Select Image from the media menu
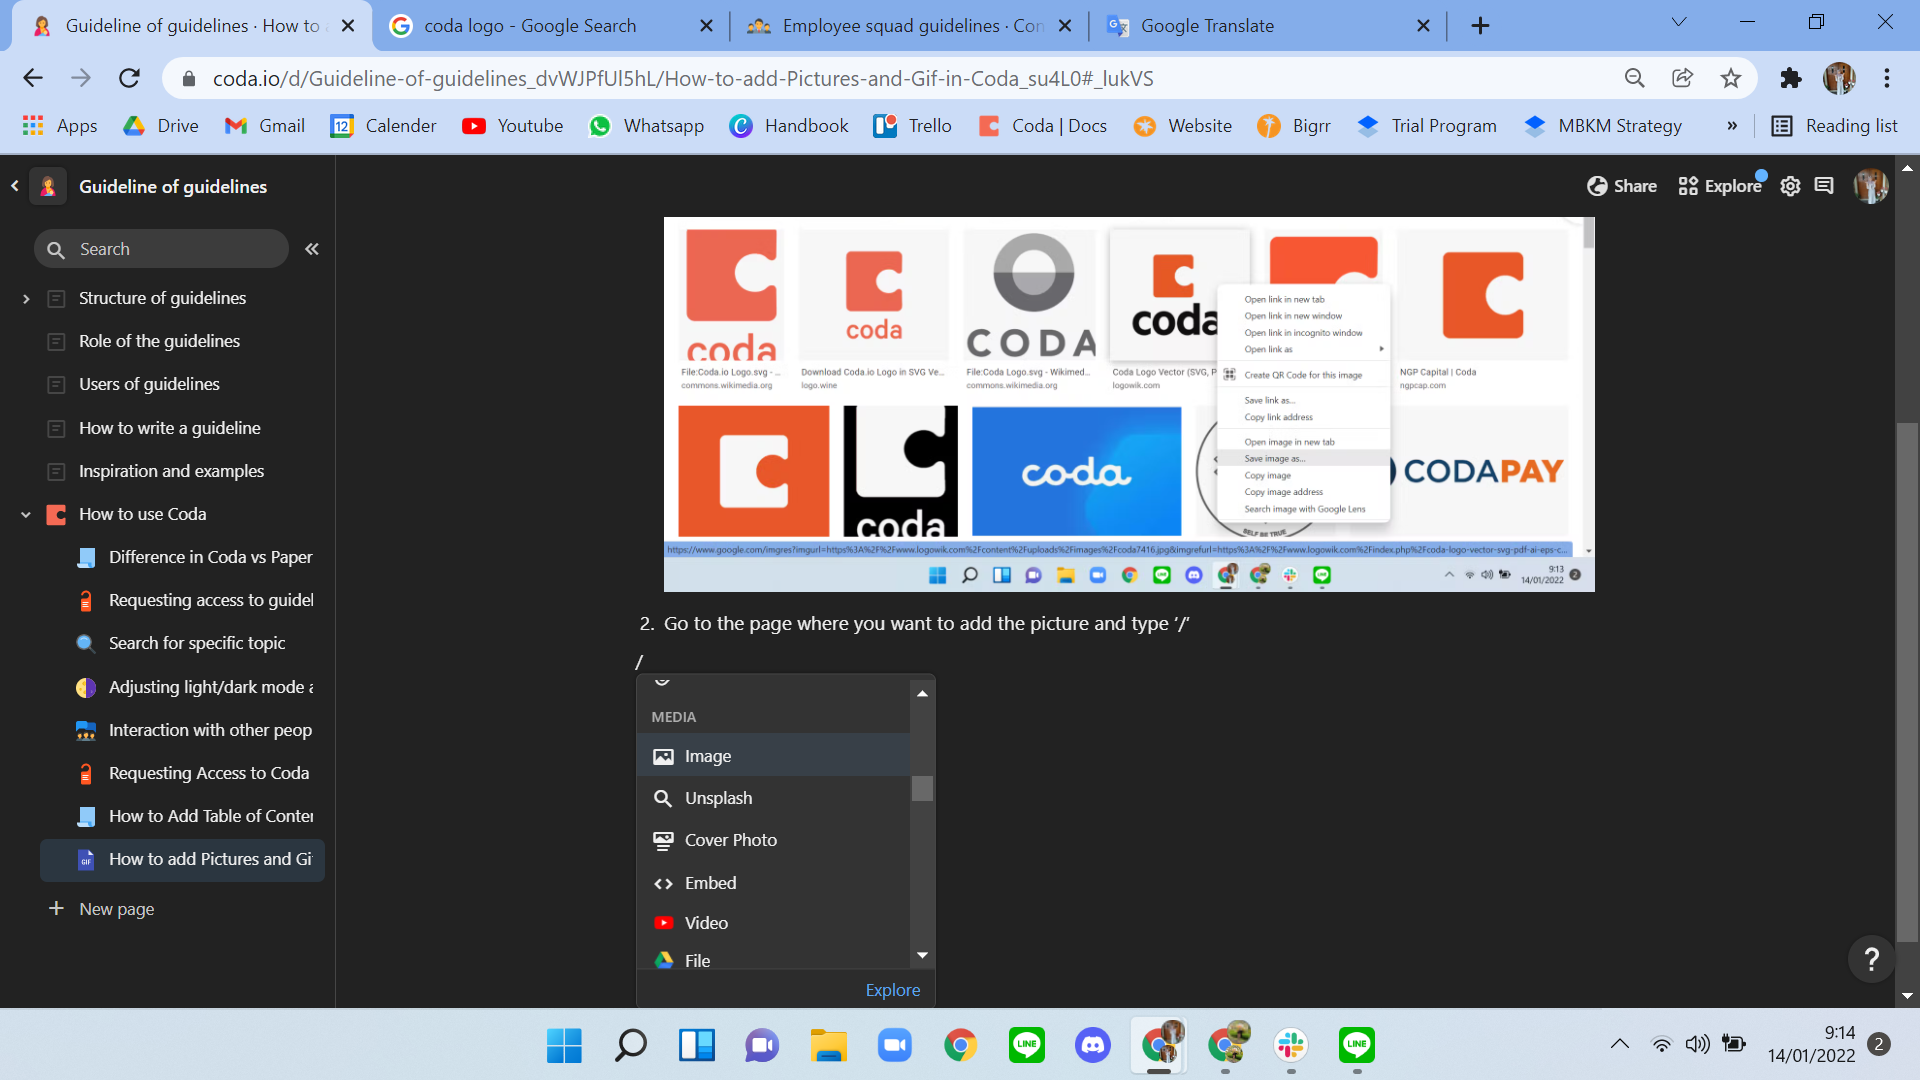Viewport: 1920px width, 1080px height. tap(774, 756)
